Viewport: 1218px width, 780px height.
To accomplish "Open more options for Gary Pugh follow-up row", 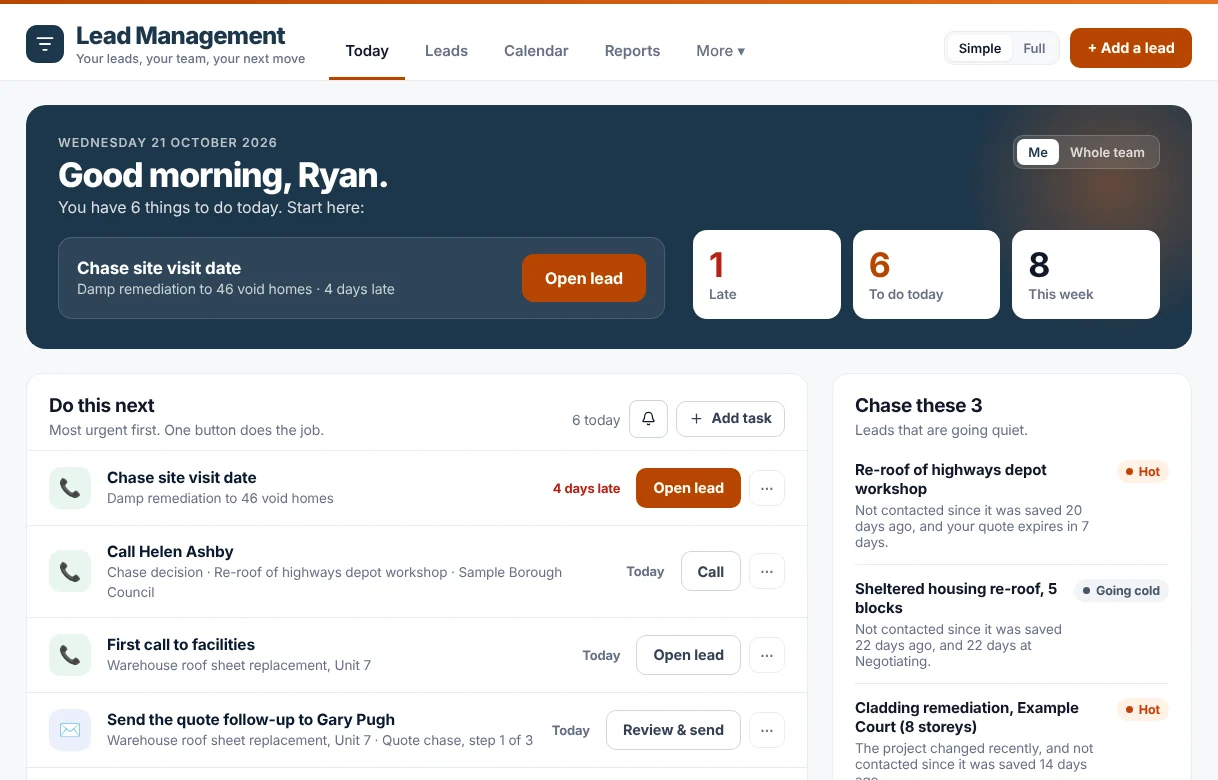I will (767, 730).
